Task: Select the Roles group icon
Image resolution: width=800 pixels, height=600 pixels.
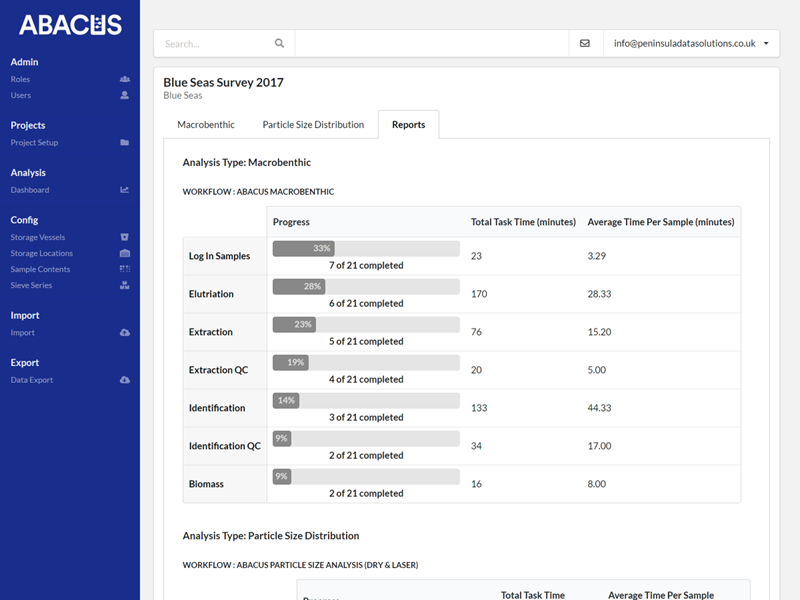Action: 123,79
